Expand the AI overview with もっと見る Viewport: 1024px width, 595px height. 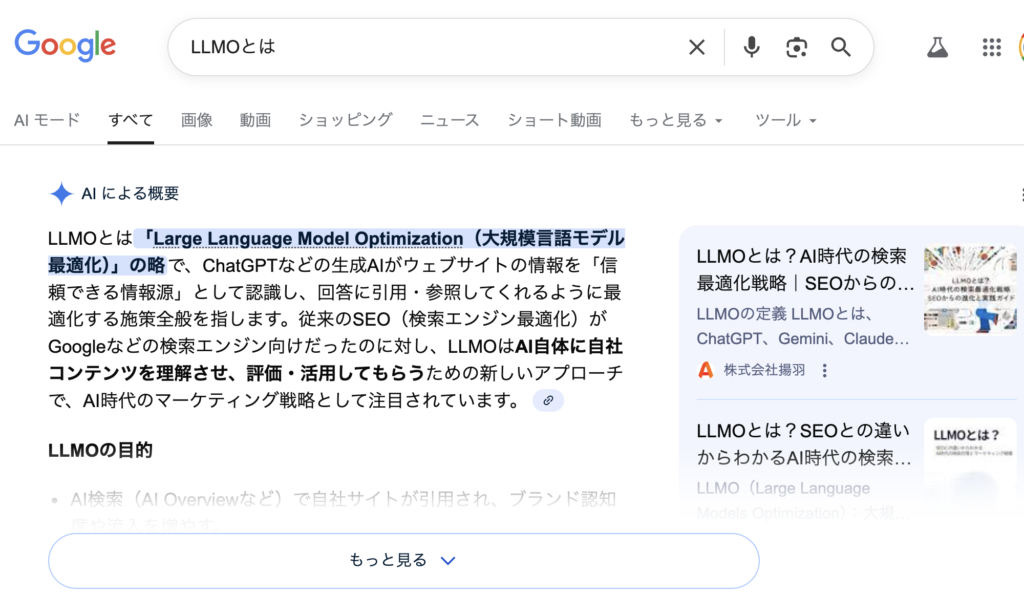pos(403,560)
